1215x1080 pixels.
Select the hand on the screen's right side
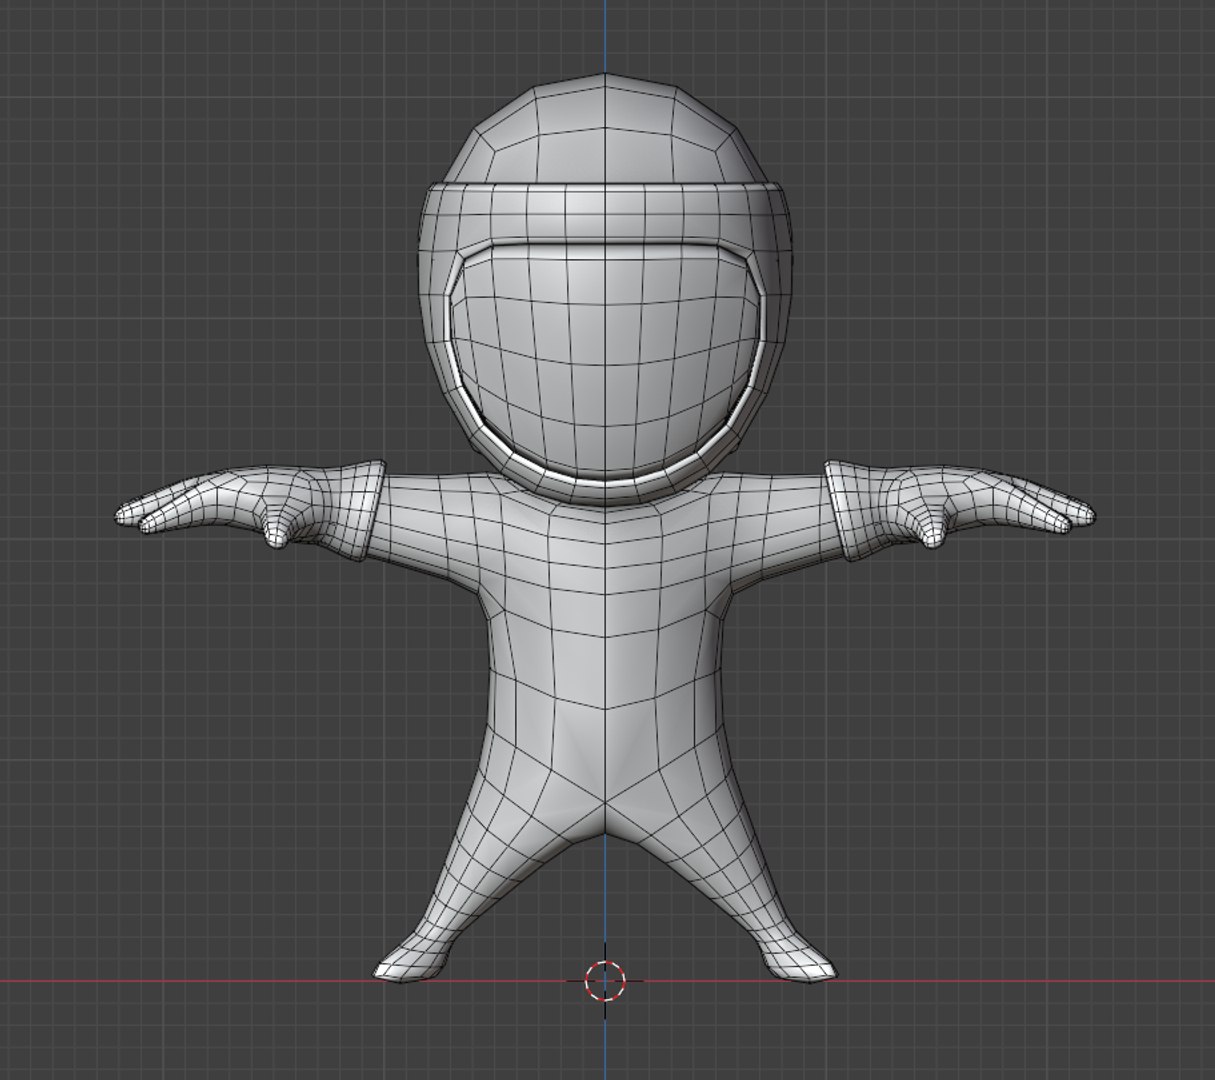990,505
